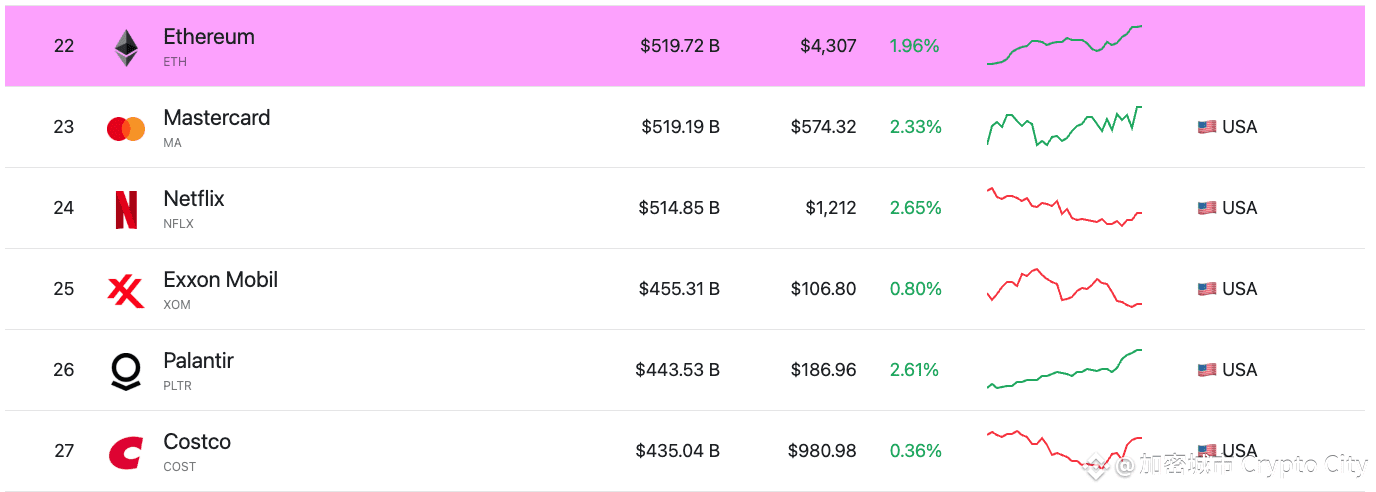Image resolution: width=1376 pixels, height=492 pixels.
Task: Open the Costco company name link
Action: [x=197, y=442]
